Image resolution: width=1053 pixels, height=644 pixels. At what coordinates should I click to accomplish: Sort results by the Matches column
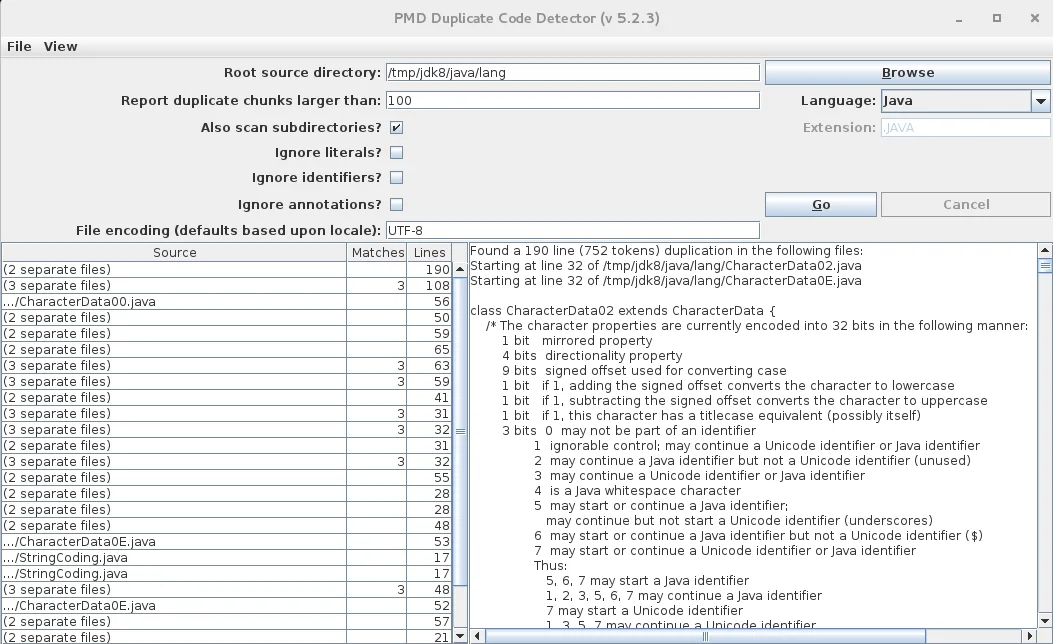(377, 252)
